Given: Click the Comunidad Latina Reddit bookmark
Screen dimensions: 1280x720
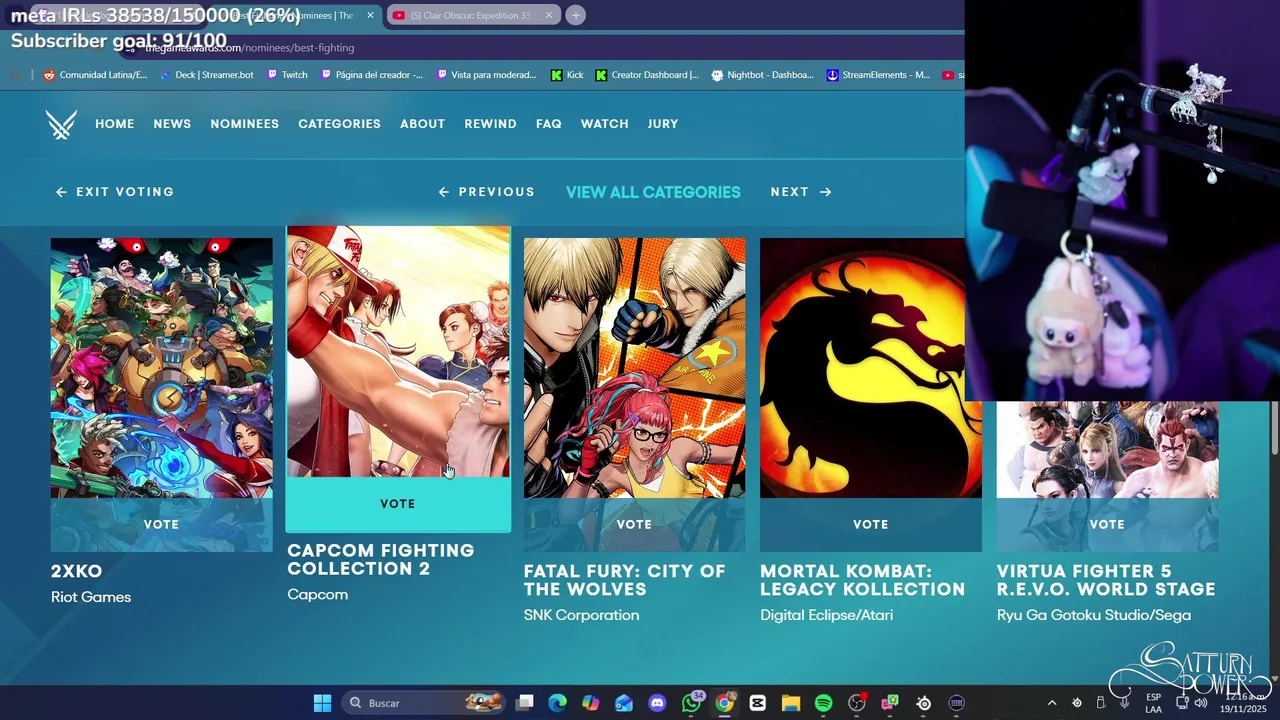Looking at the screenshot, I should (x=95, y=75).
